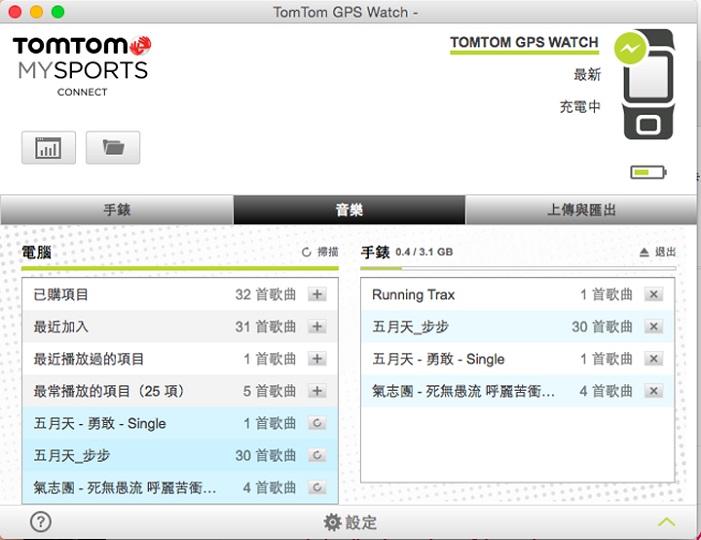Click the 30 首歌曲 count in watch list
This screenshot has width=701, height=540.
[x=602, y=326]
